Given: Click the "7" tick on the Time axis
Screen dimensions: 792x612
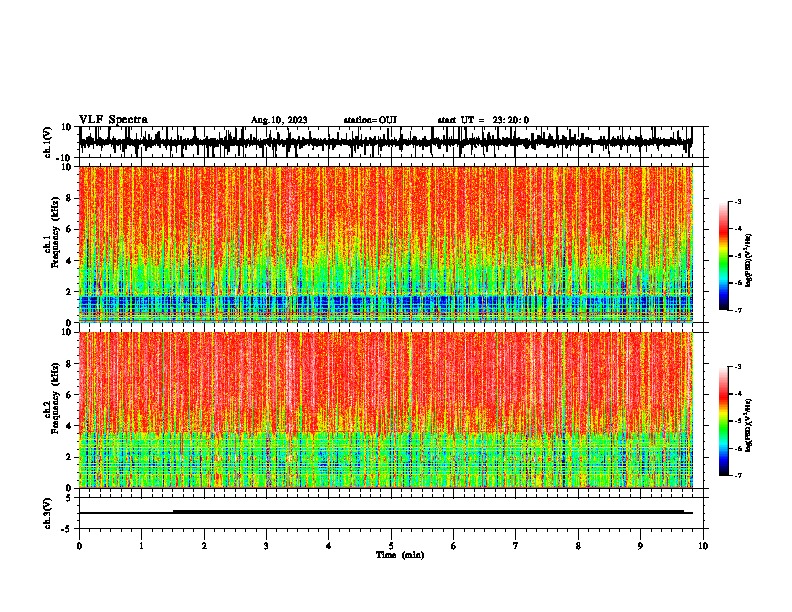Looking at the screenshot, I should pyautogui.click(x=516, y=546).
